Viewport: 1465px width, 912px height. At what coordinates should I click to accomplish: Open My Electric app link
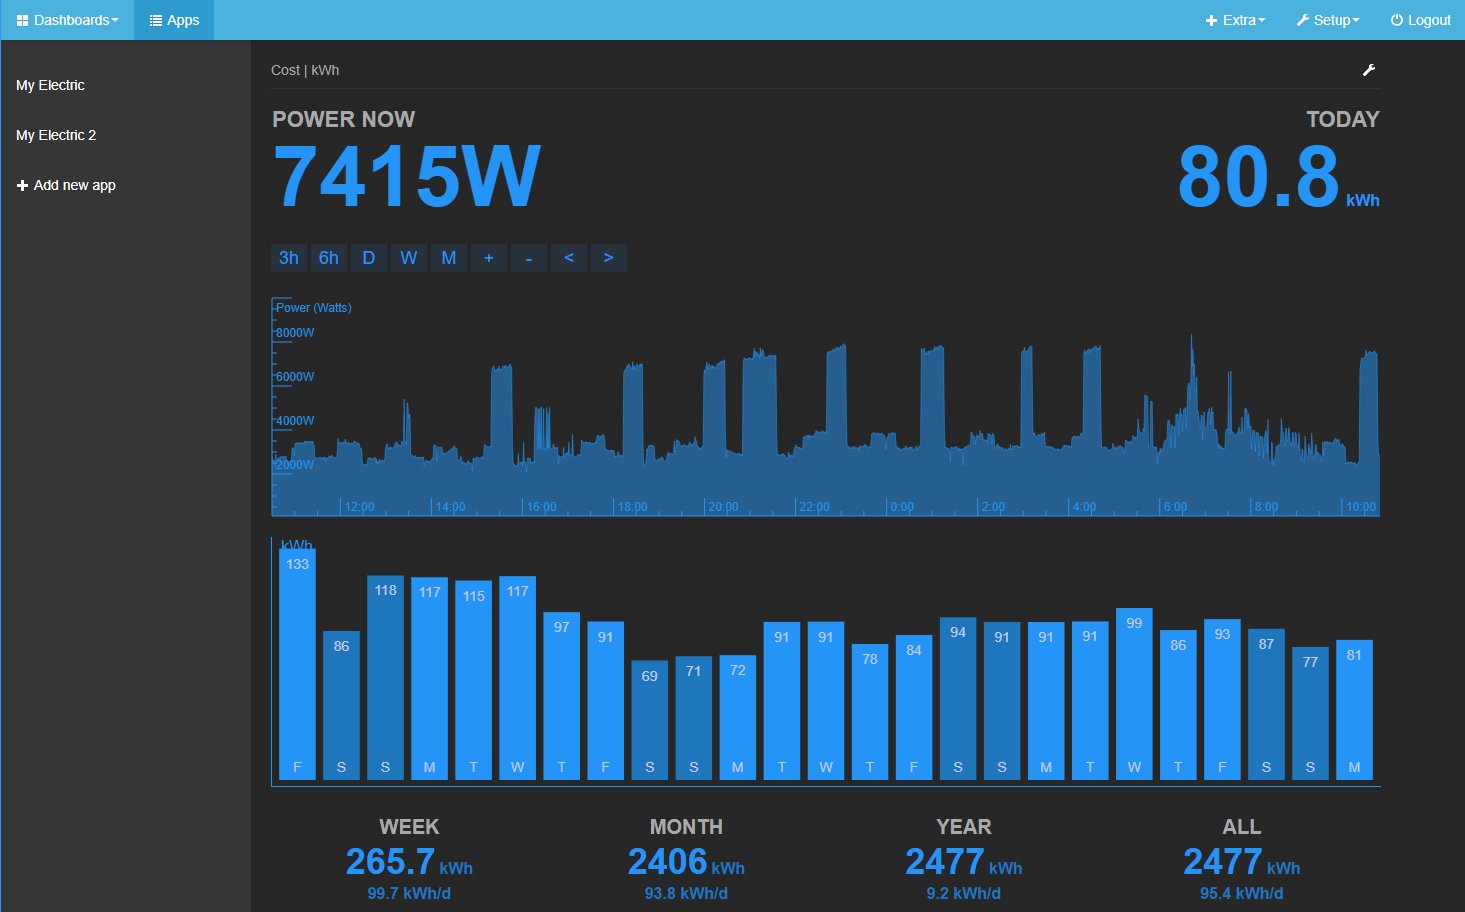50,85
